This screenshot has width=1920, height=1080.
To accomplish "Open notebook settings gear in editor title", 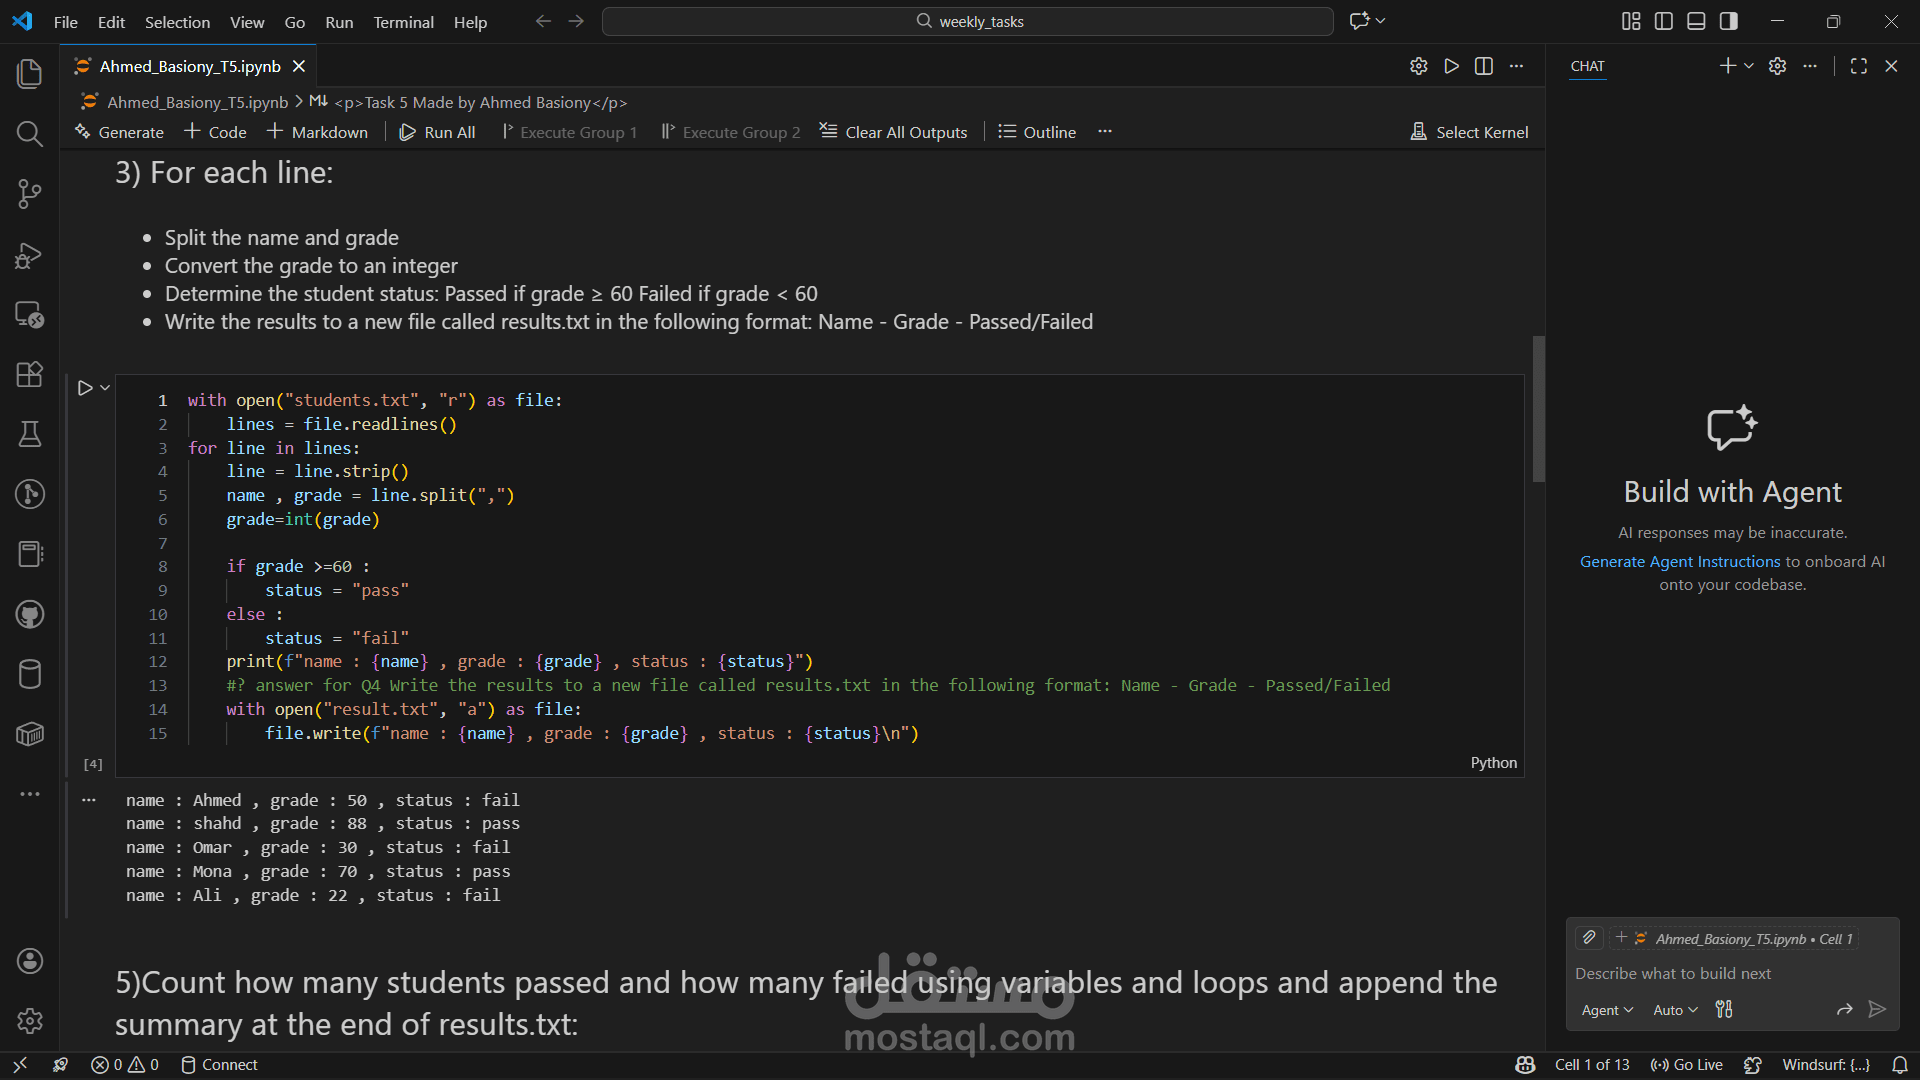I will click(1418, 66).
